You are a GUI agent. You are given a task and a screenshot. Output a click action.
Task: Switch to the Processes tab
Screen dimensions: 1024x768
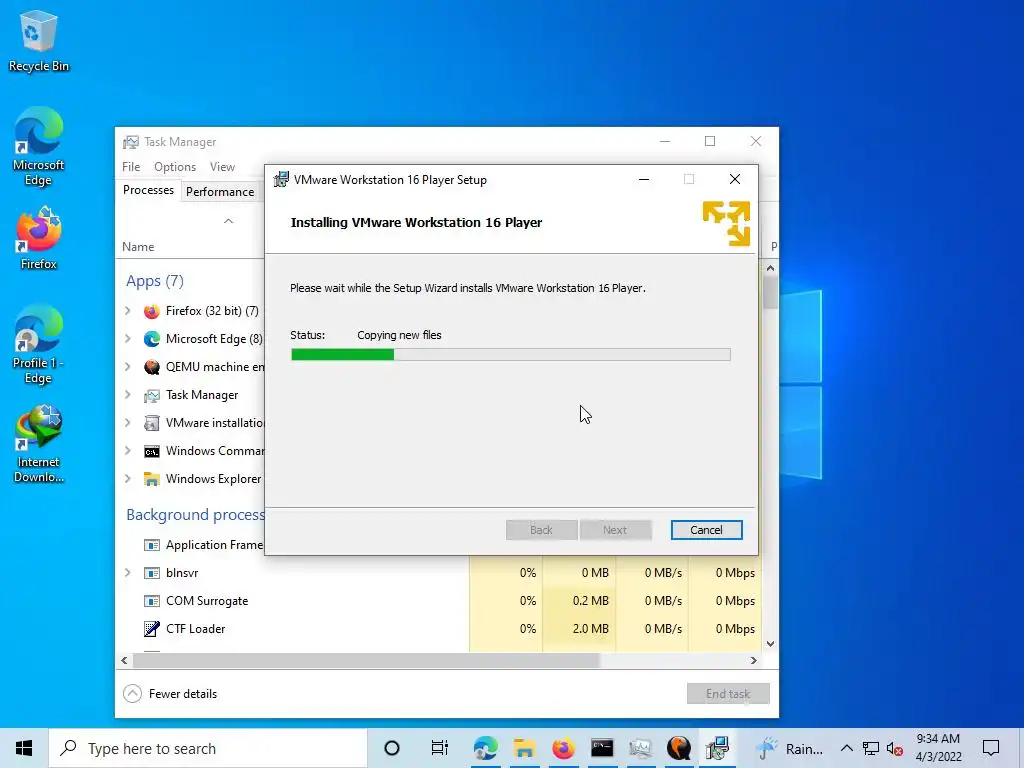coord(148,190)
